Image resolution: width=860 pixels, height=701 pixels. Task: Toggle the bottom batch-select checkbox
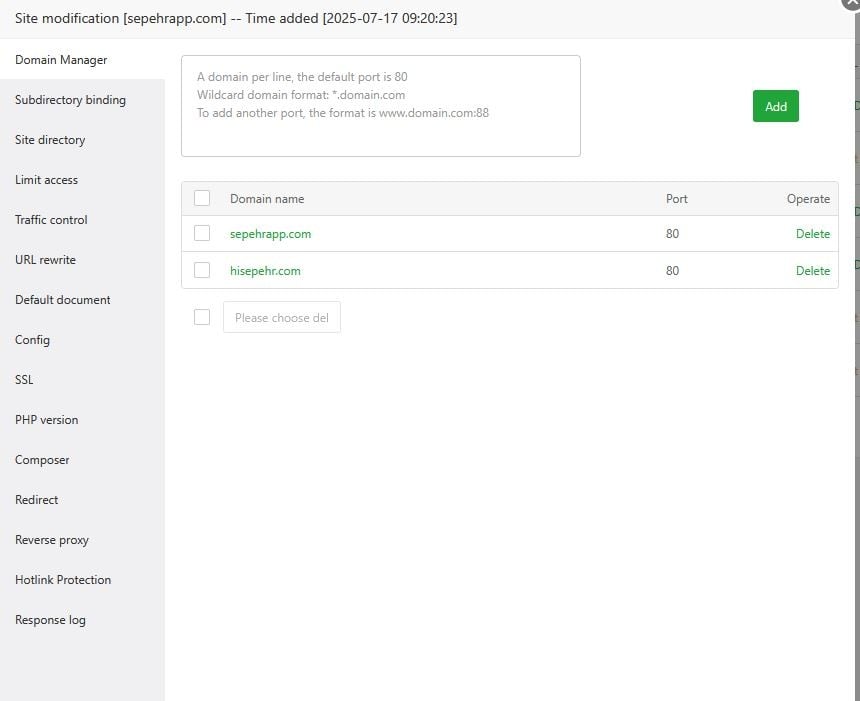202,317
